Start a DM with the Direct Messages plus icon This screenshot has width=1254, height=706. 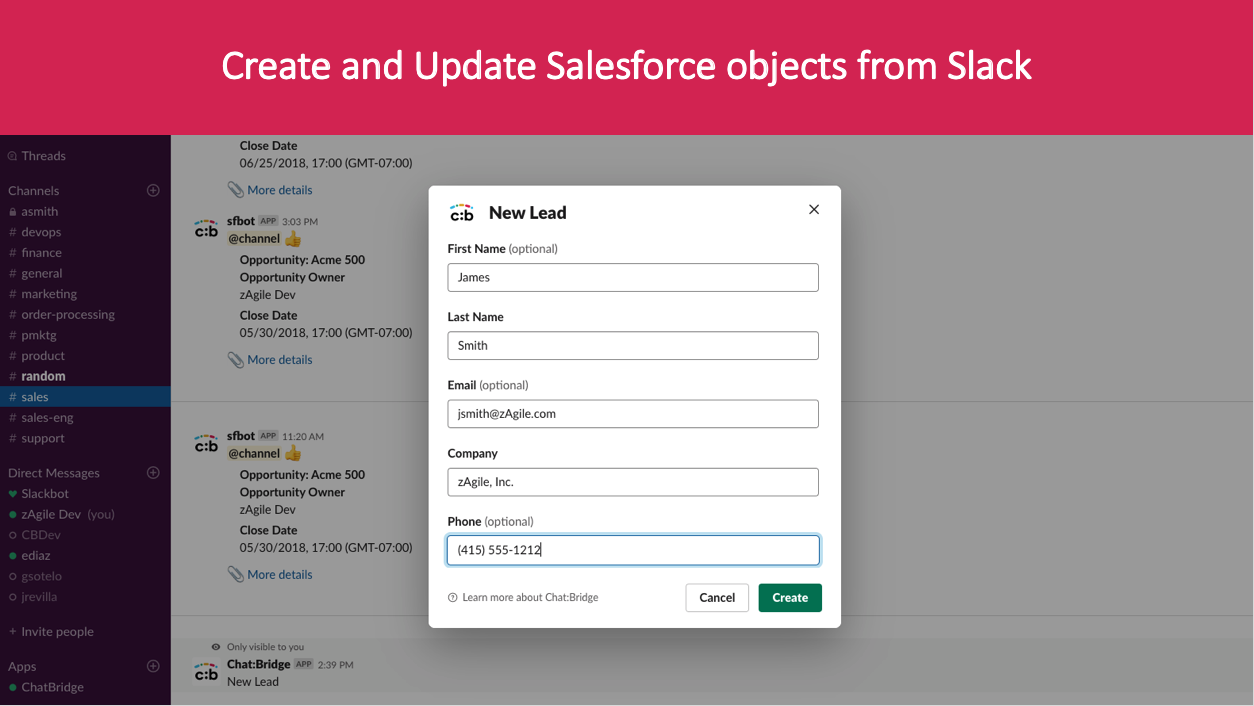point(153,472)
